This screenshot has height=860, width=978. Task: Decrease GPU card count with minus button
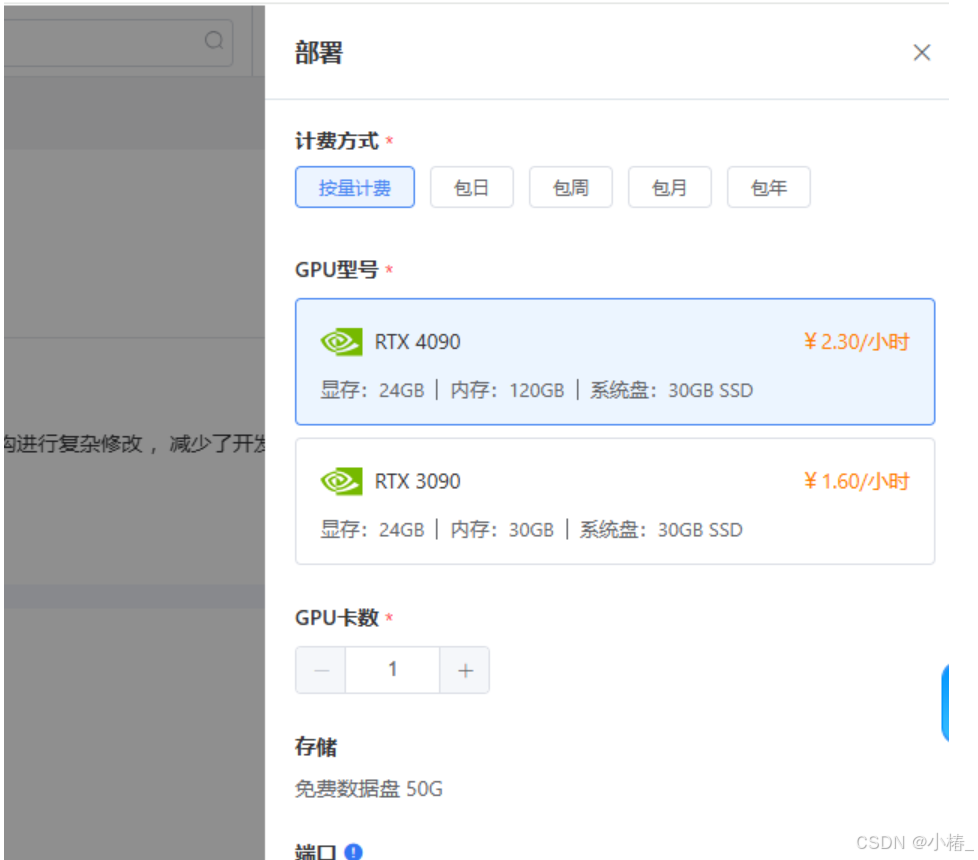tap(321, 670)
